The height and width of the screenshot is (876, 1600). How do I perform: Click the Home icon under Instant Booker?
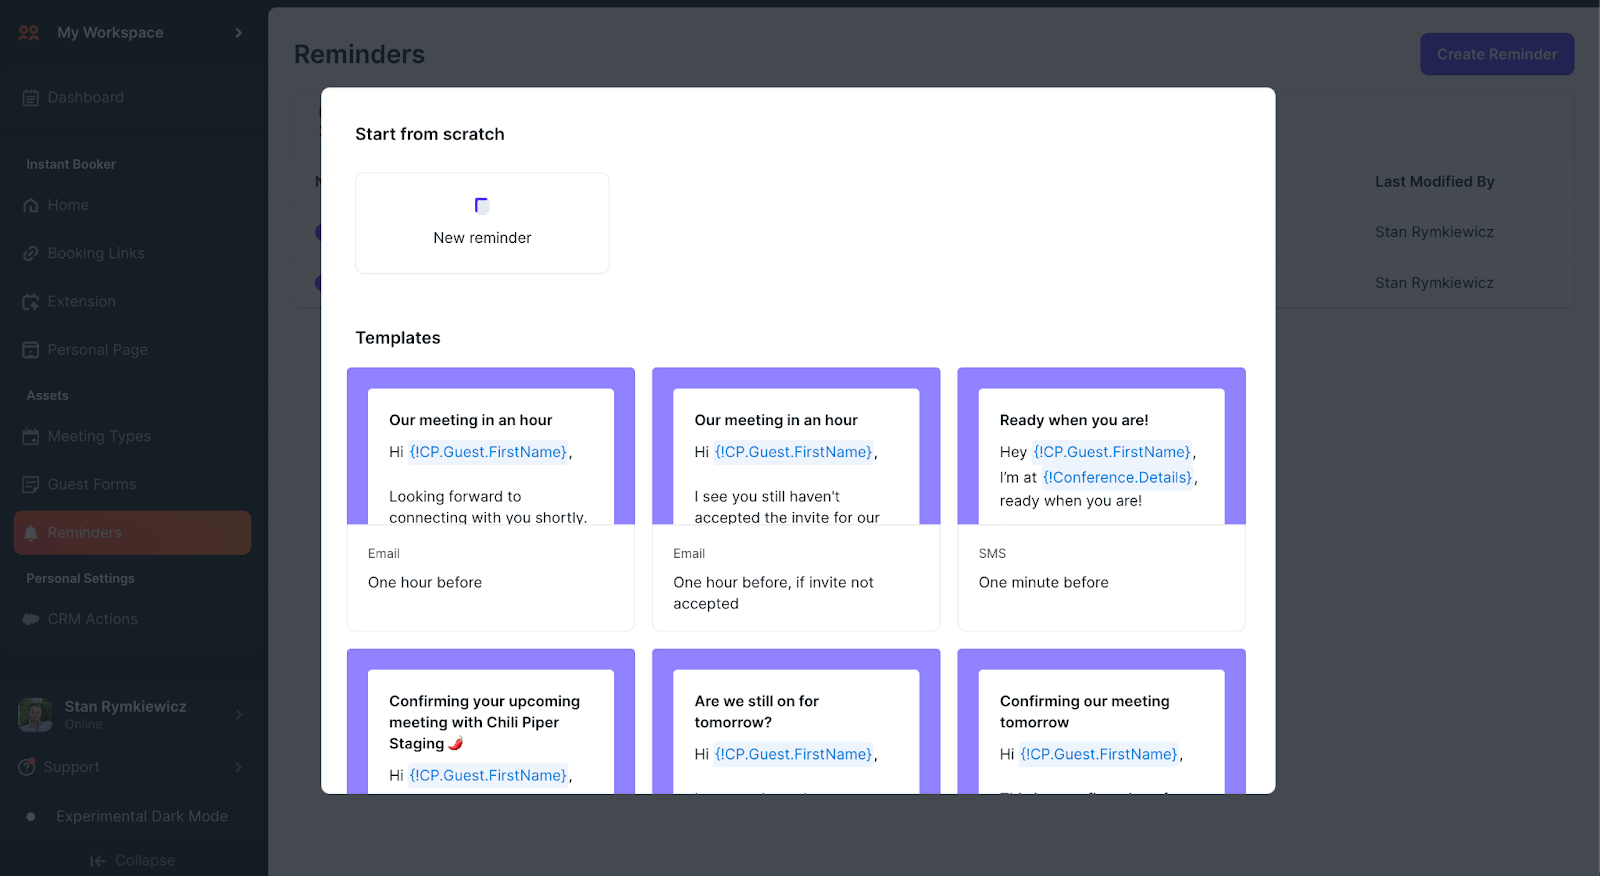click(31, 206)
